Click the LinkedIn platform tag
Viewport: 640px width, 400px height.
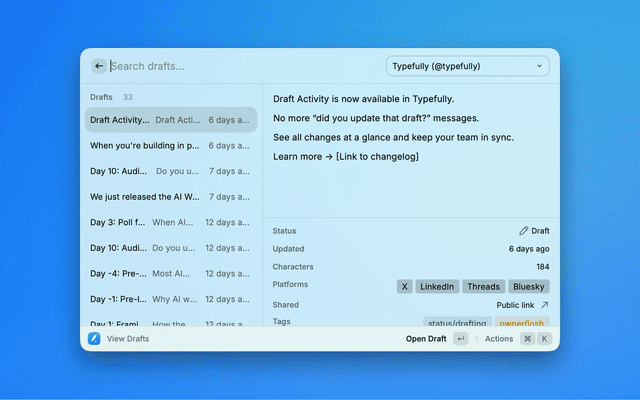pos(437,286)
